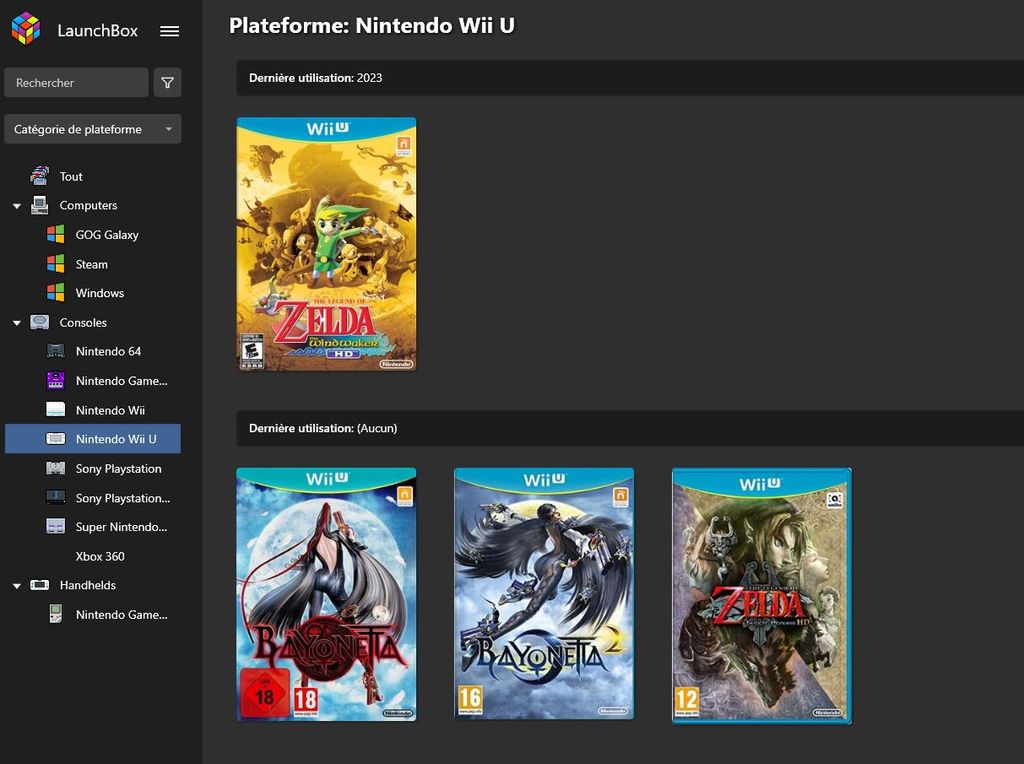The width and height of the screenshot is (1024, 764).
Task: Select the Zelda Twilight Princess HD cover
Action: [x=761, y=595]
